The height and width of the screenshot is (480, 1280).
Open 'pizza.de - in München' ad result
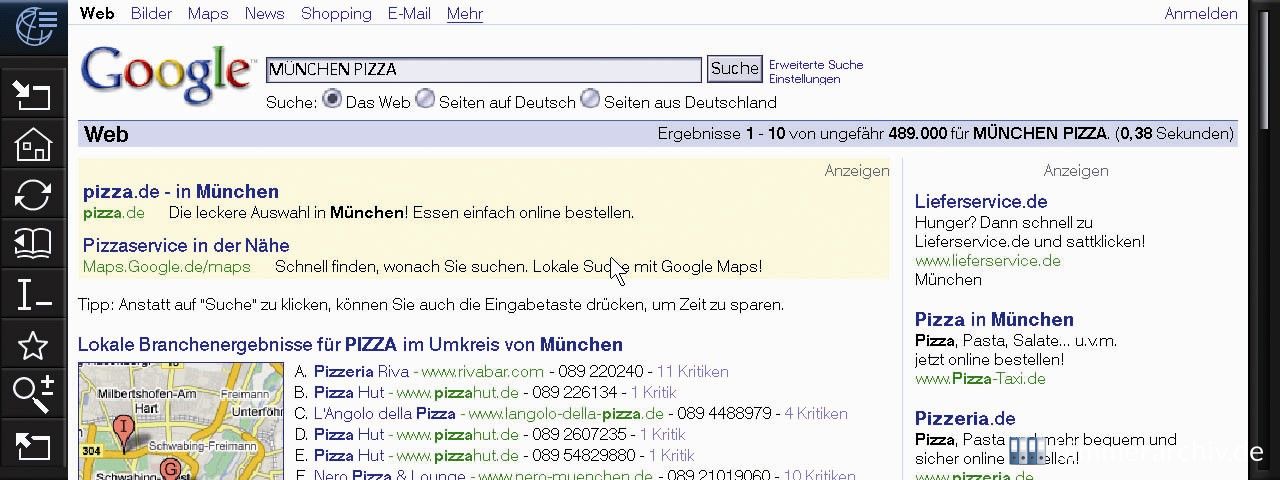point(181,191)
